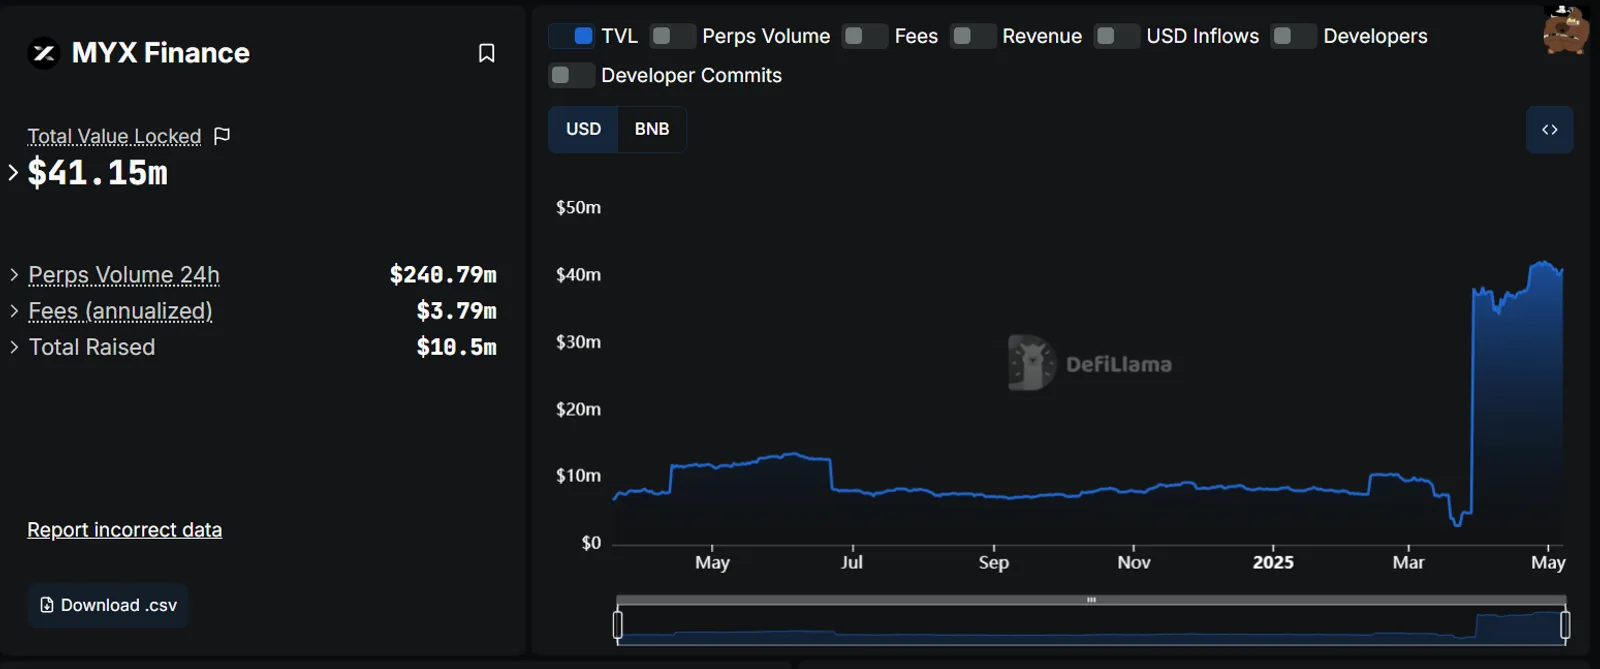Click the Sep x-axis label
Screen dimensions: 1600x669
993,562
